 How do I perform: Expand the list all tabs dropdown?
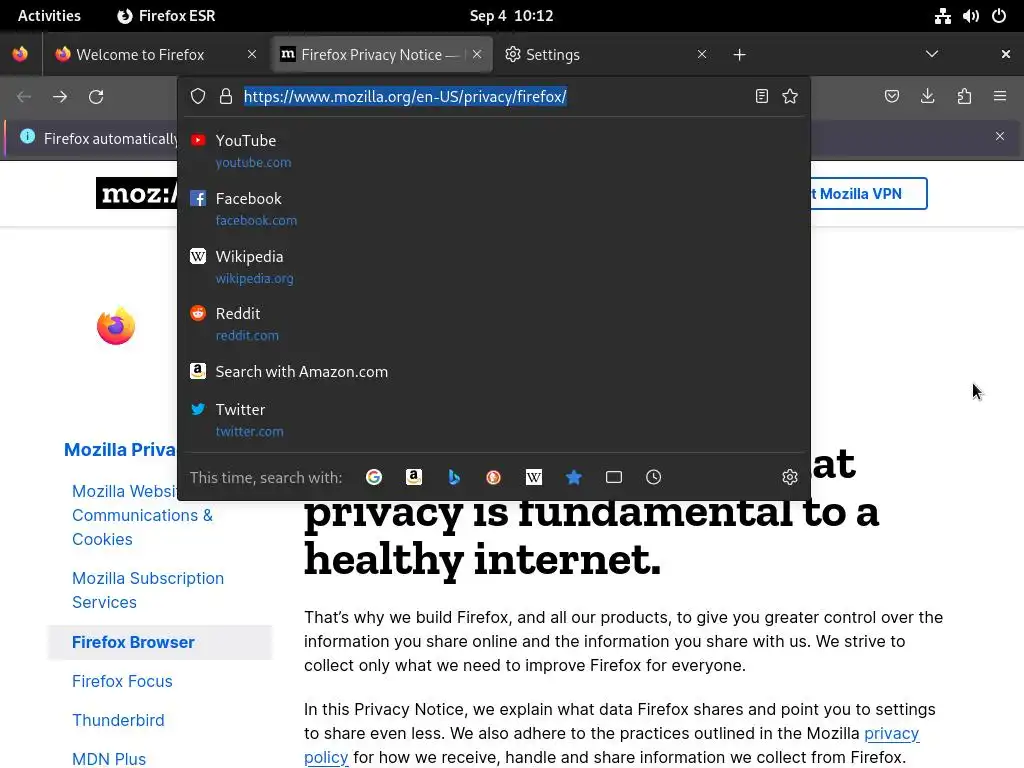point(932,54)
